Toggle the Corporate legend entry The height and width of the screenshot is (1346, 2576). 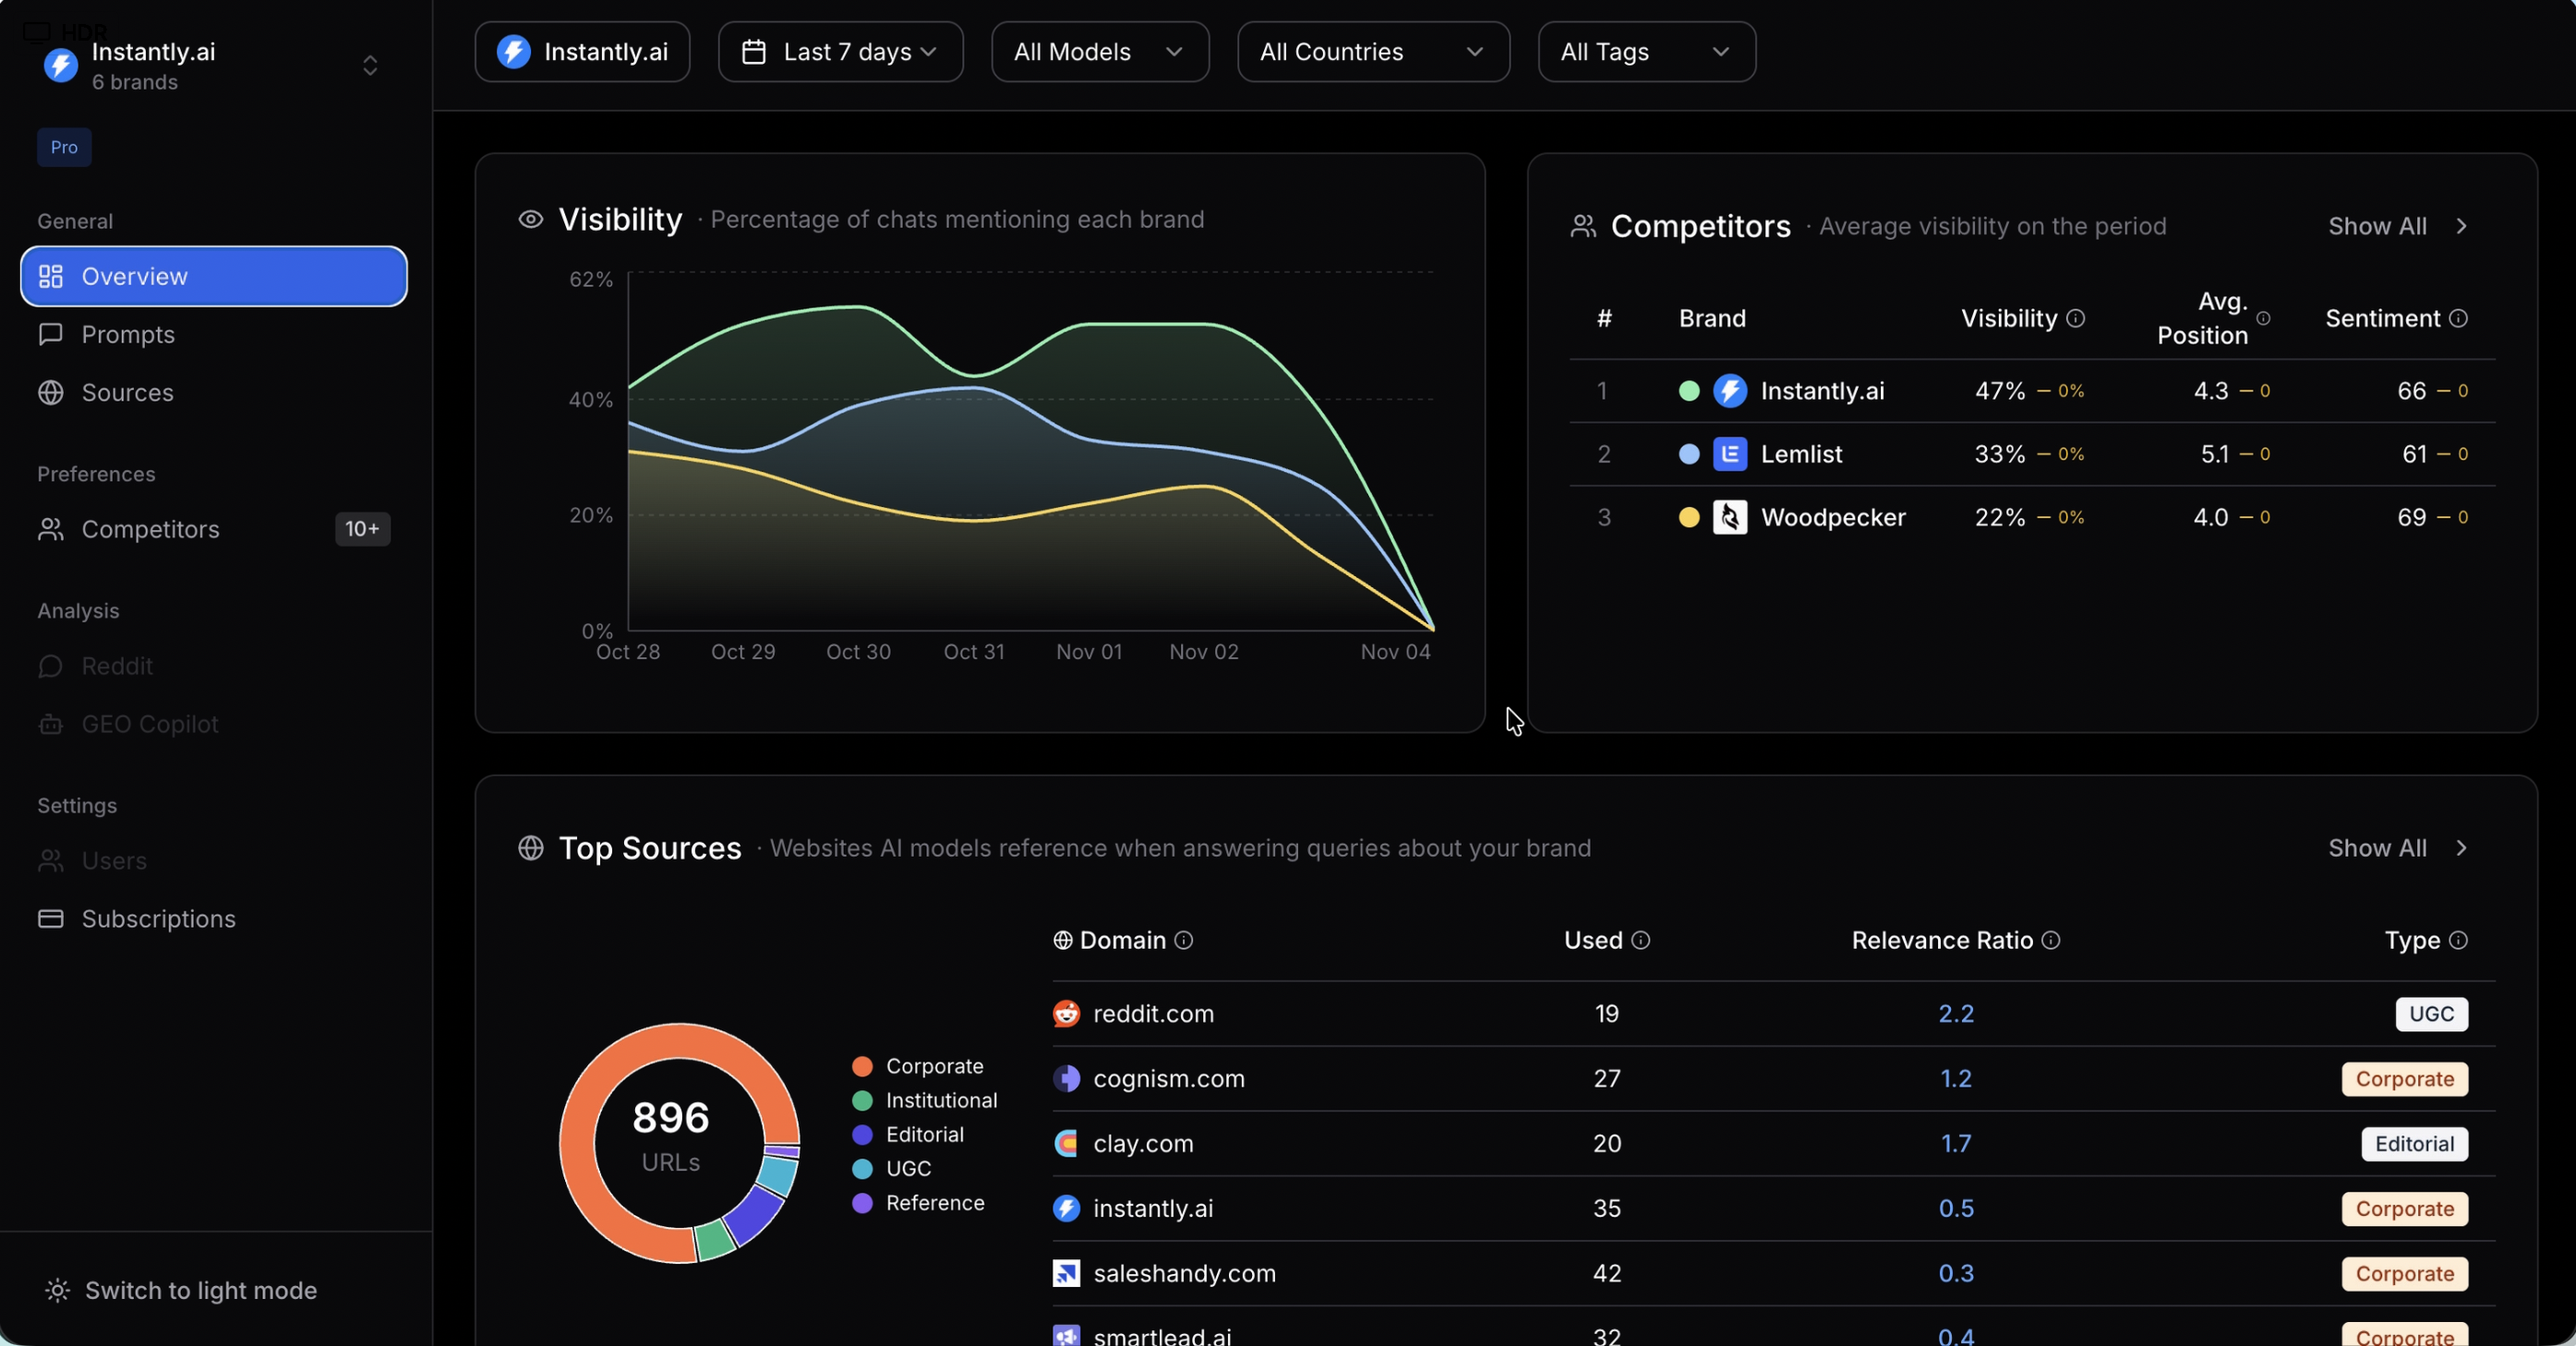click(x=917, y=1066)
